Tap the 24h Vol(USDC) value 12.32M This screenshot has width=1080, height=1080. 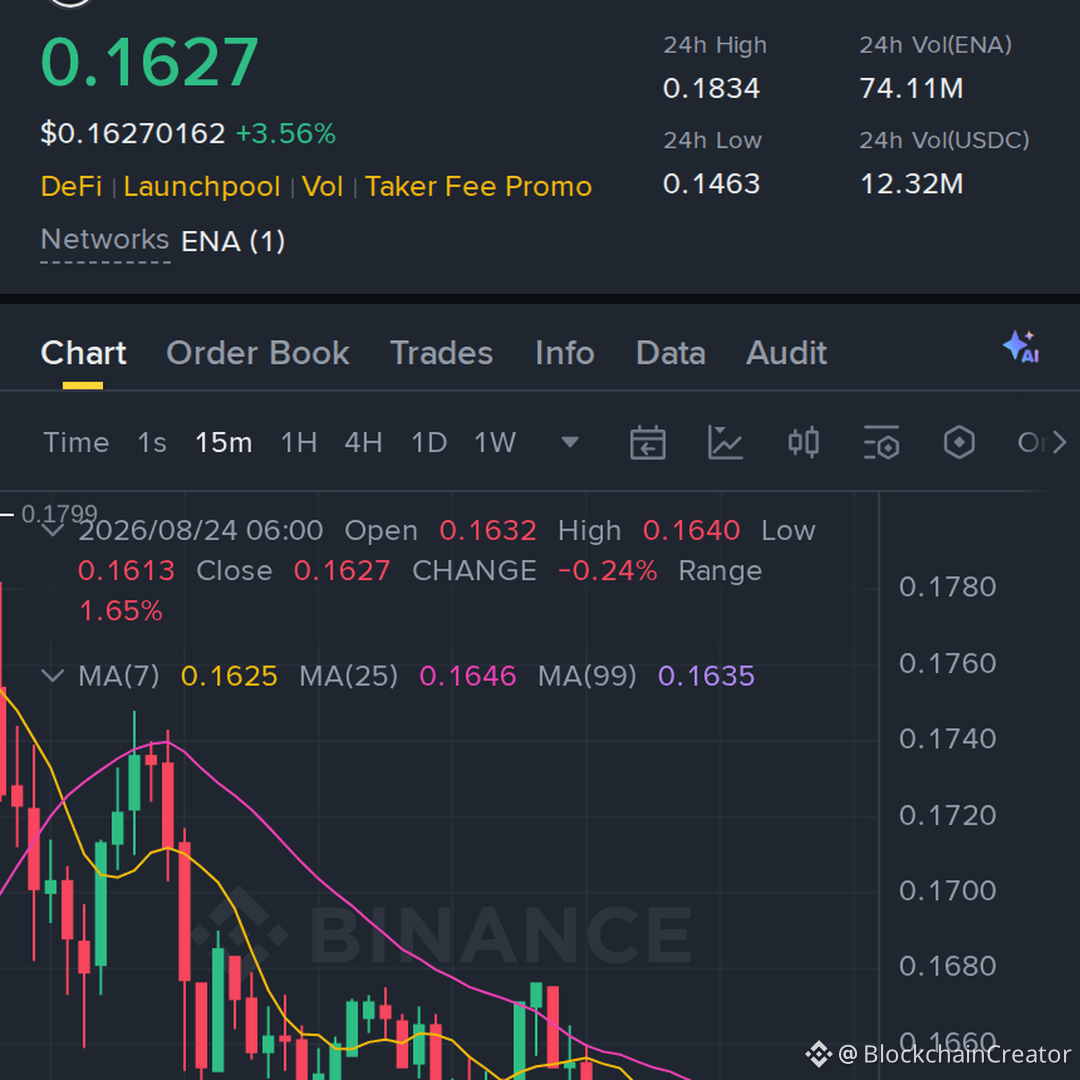point(911,184)
